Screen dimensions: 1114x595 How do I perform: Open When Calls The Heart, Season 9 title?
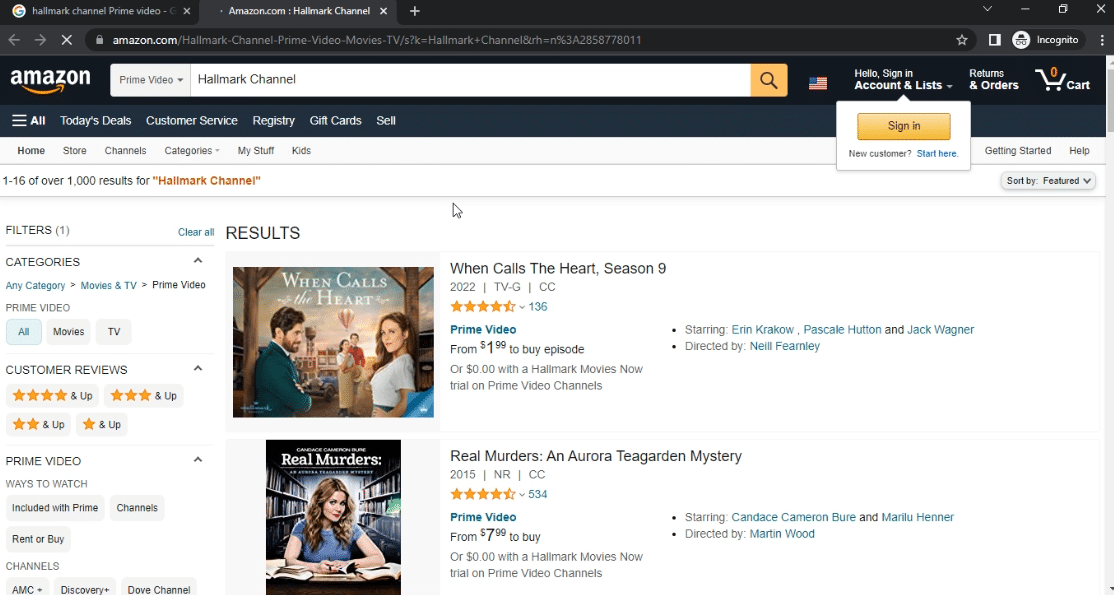point(558,269)
